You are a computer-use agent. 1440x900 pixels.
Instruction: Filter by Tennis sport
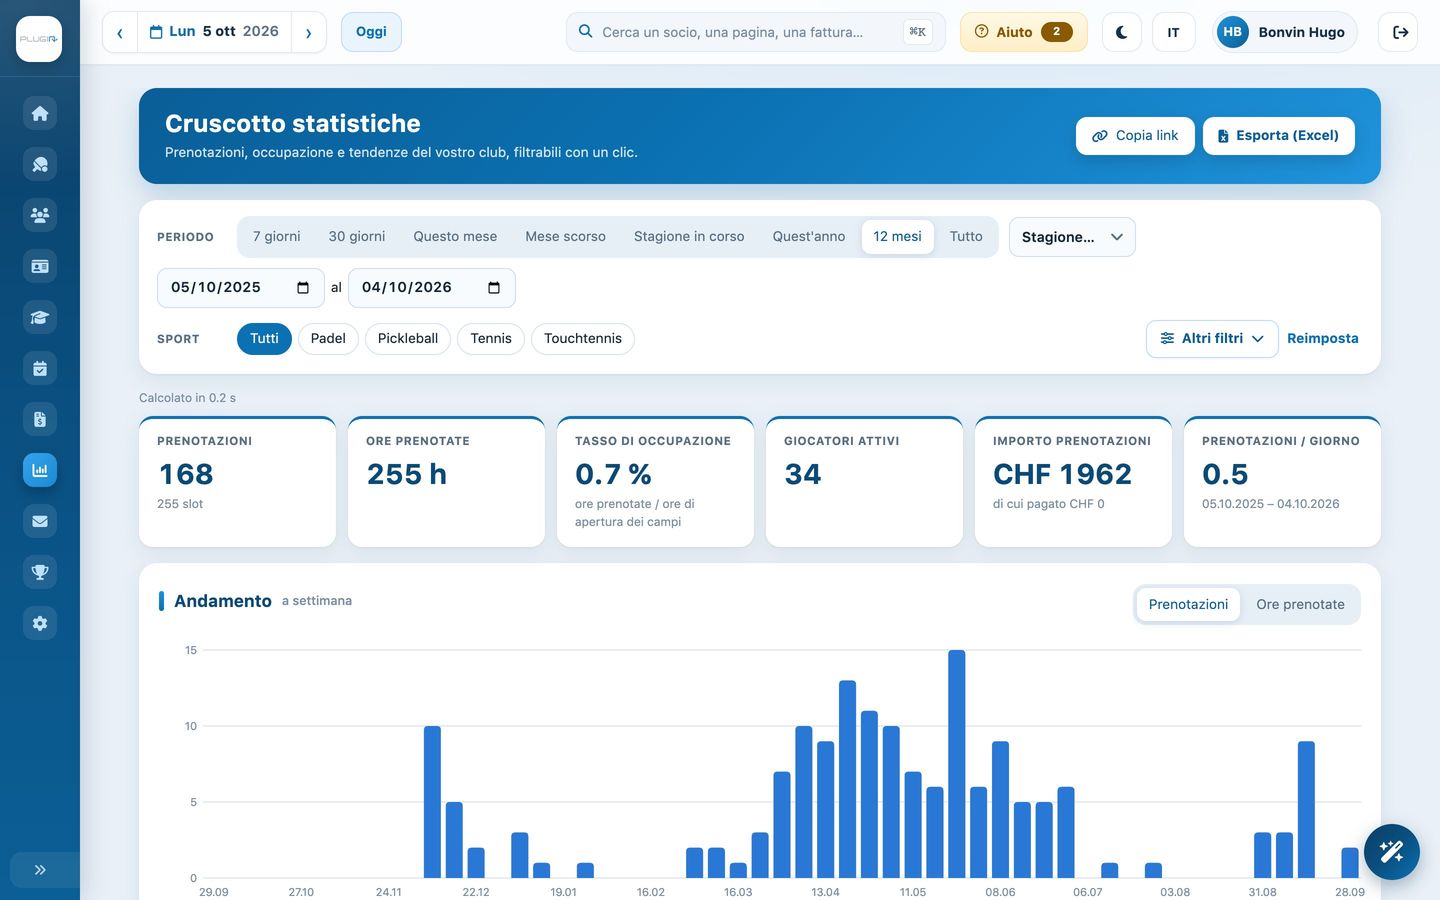click(x=491, y=339)
